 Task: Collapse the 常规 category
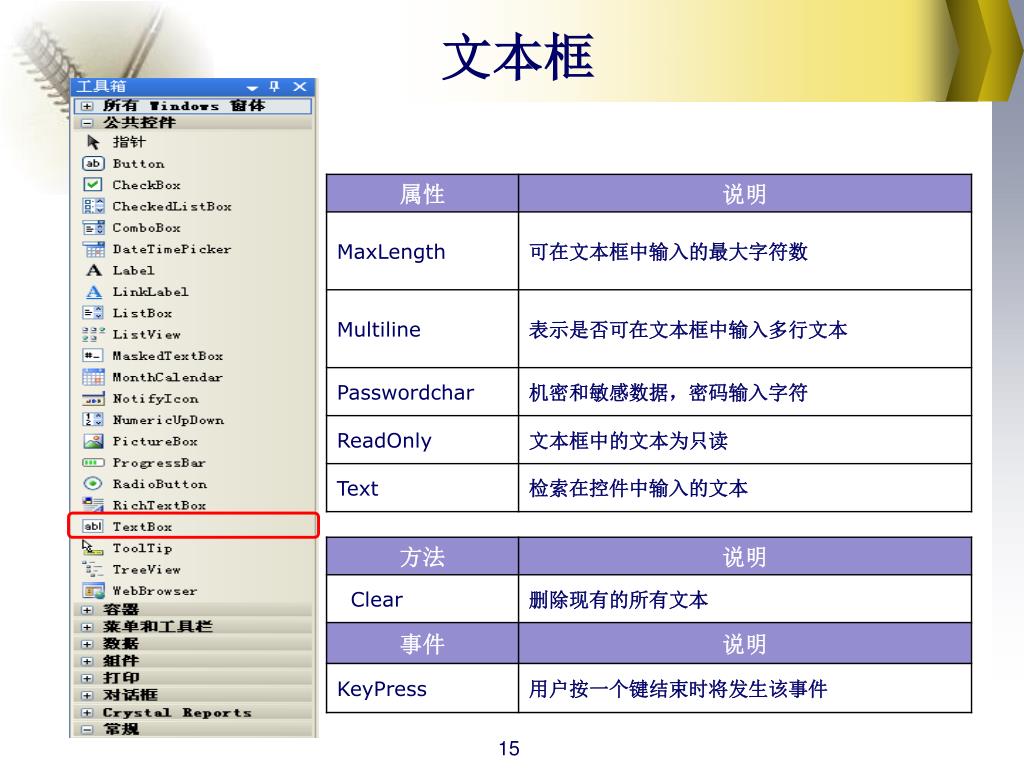(87, 729)
